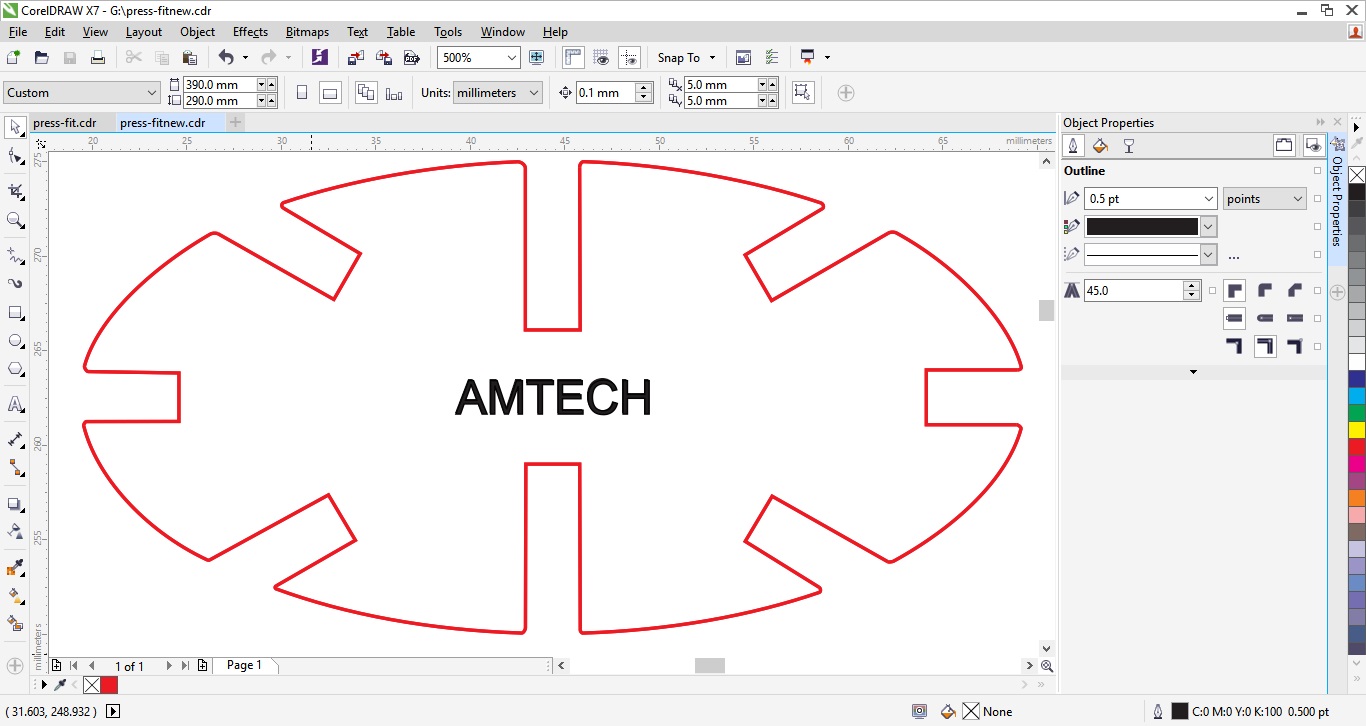
Task: Set outline to mitered corners
Action: (x=1234, y=291)
